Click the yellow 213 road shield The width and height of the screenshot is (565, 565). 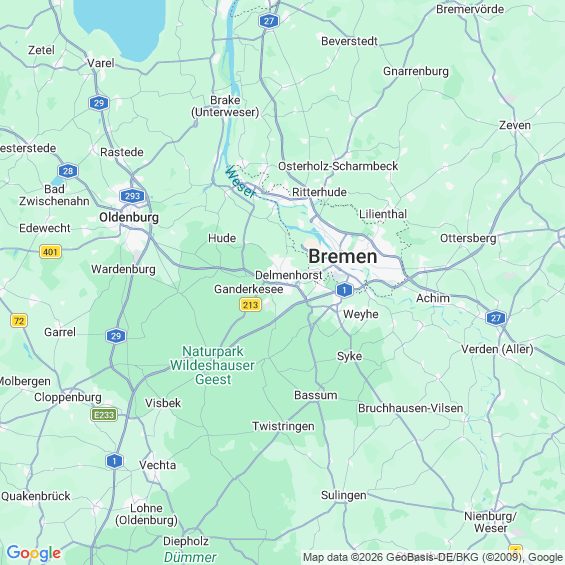click(x=250, y=305)
